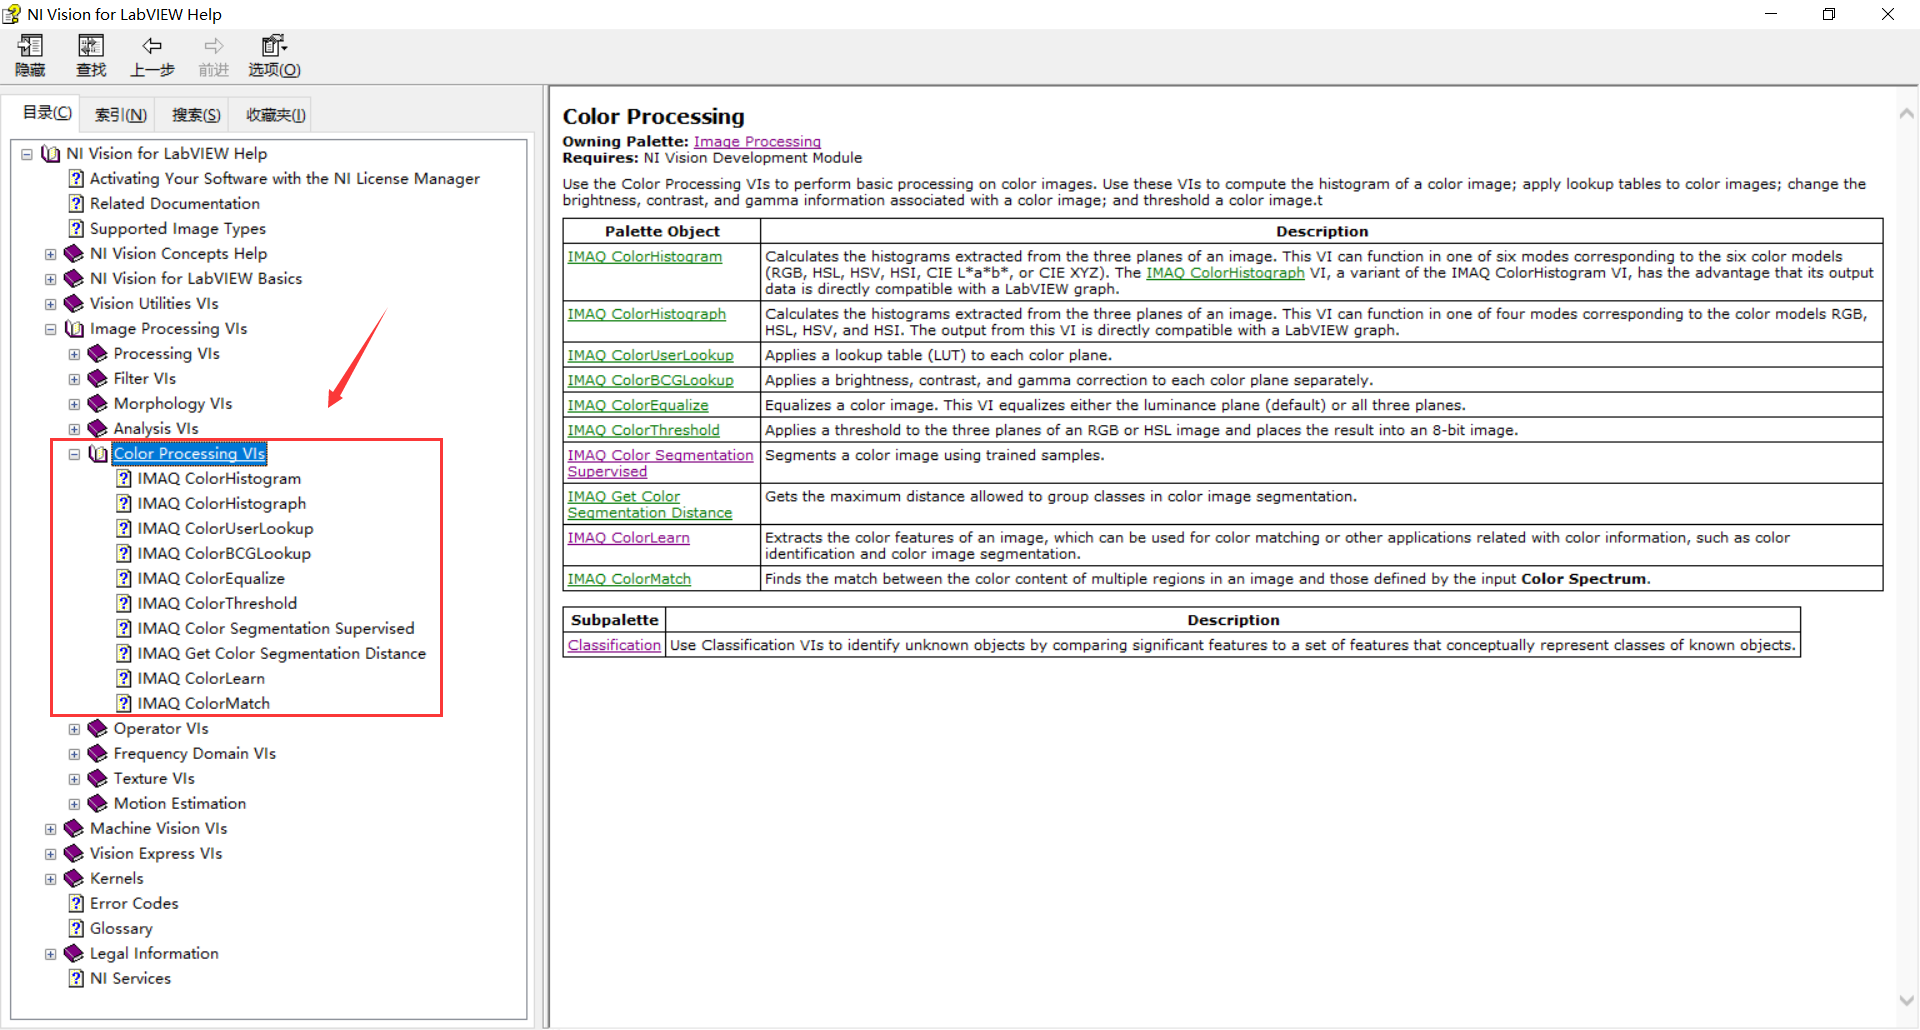
Task: Collapse the NI Vision for LabVIEW Help root node
Action: pos(27,154)
